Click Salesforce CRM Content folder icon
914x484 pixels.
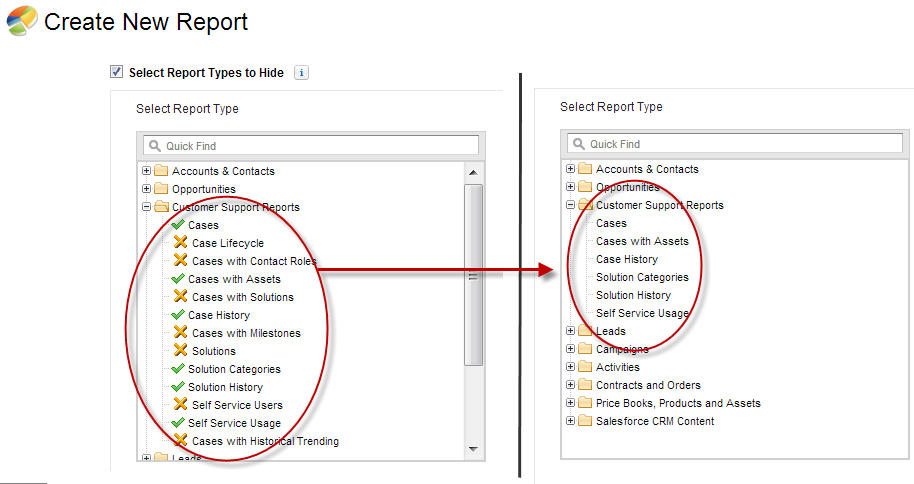click(585, 420)
